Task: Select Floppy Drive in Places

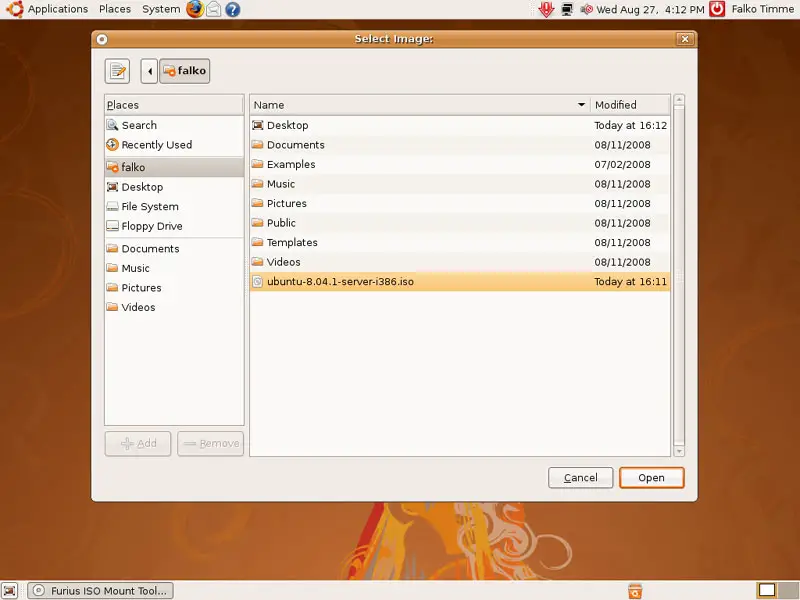Action: click(174, 226)
